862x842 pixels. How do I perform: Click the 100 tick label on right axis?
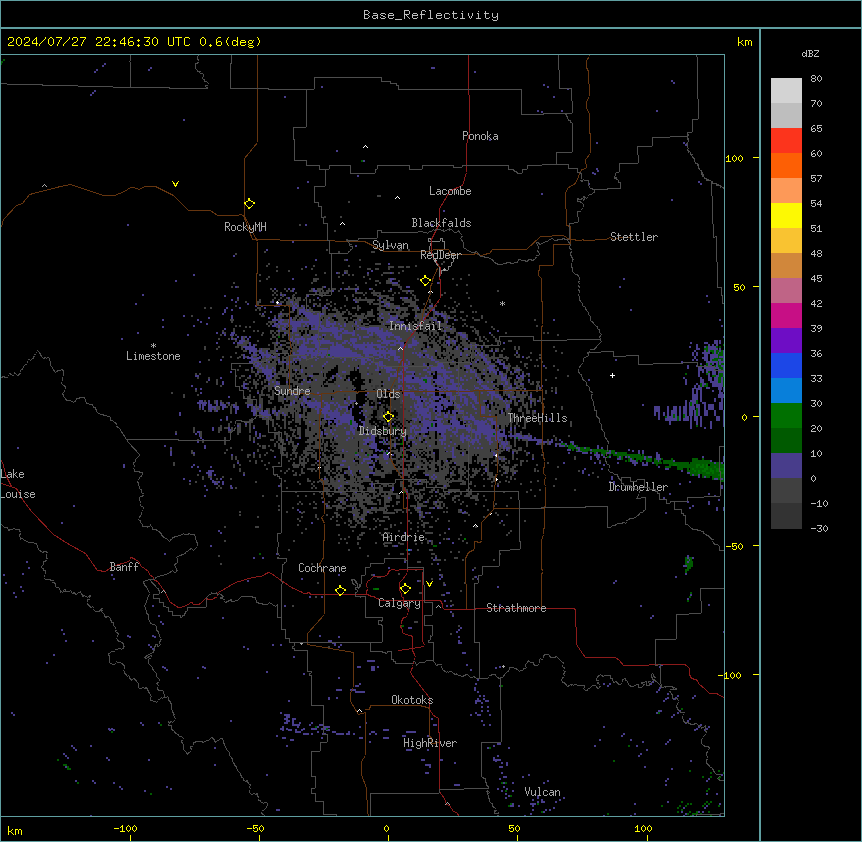coord(734,158)
